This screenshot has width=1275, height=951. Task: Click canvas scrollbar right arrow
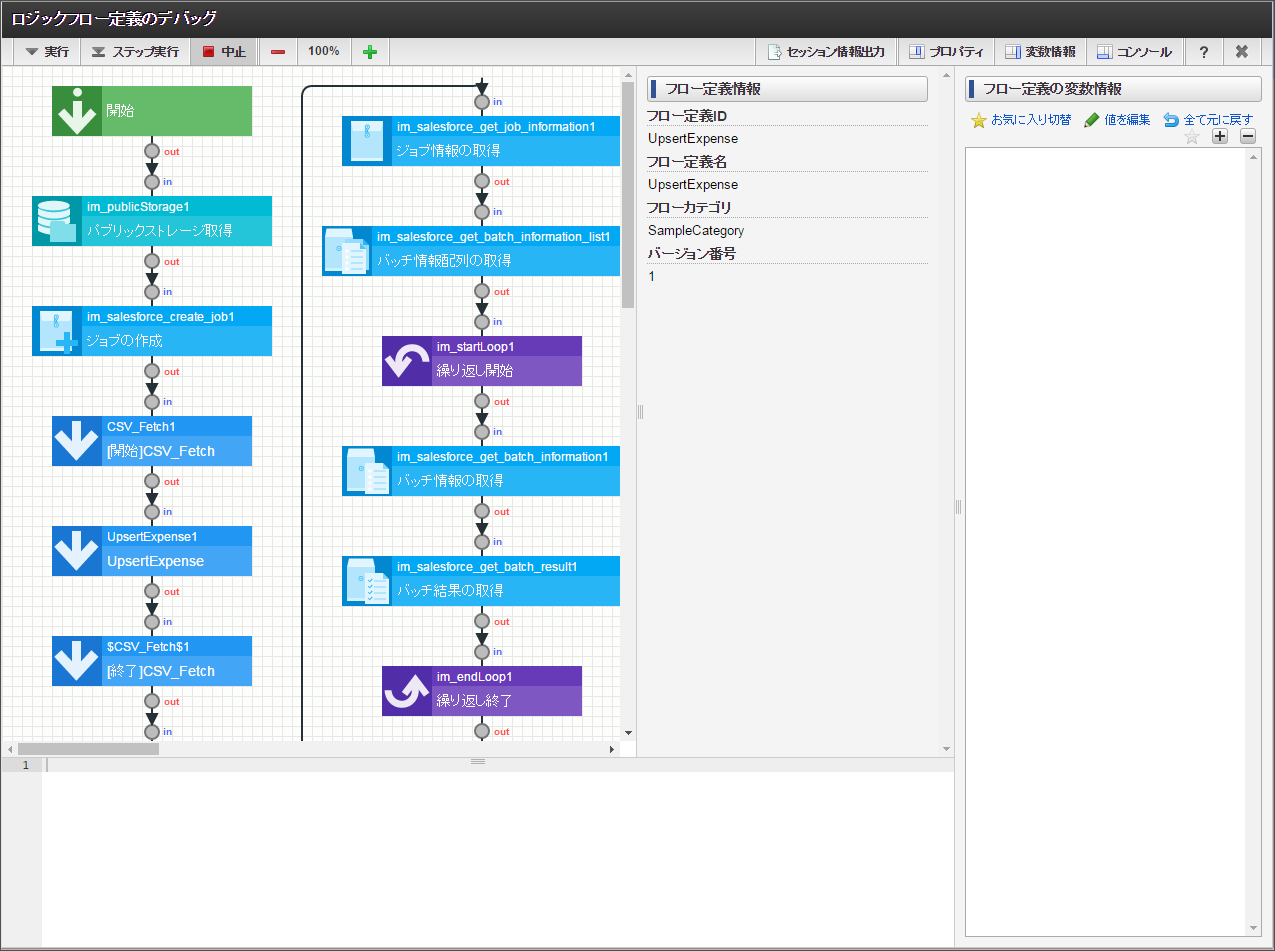coord(613,749)
